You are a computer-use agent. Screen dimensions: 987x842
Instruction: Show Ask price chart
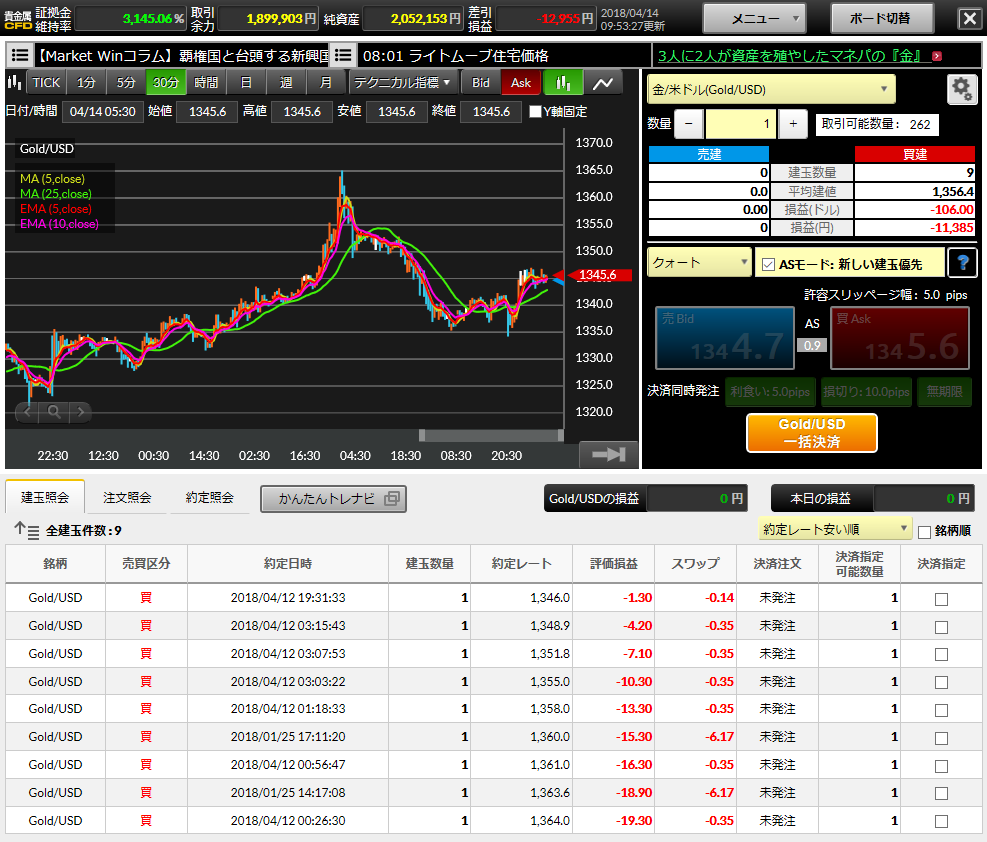click(521, 82)
